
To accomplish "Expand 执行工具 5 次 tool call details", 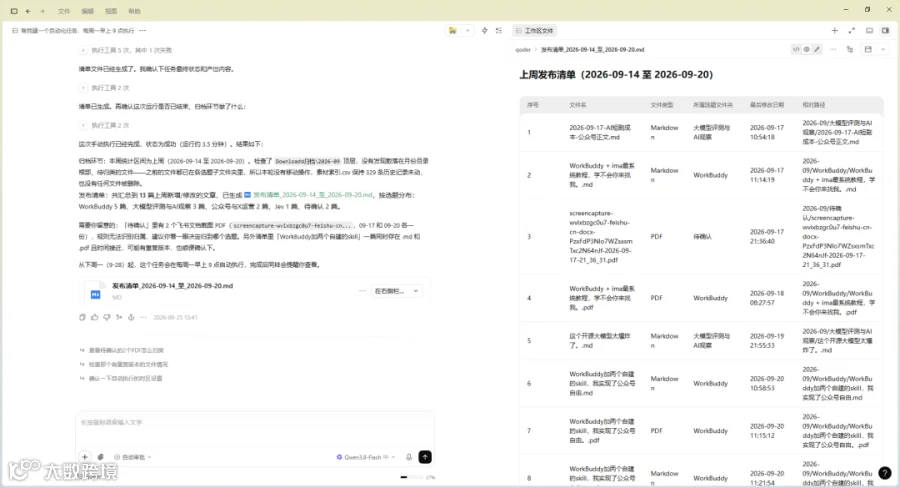I will pyautogui.click(x=126, y=51).
